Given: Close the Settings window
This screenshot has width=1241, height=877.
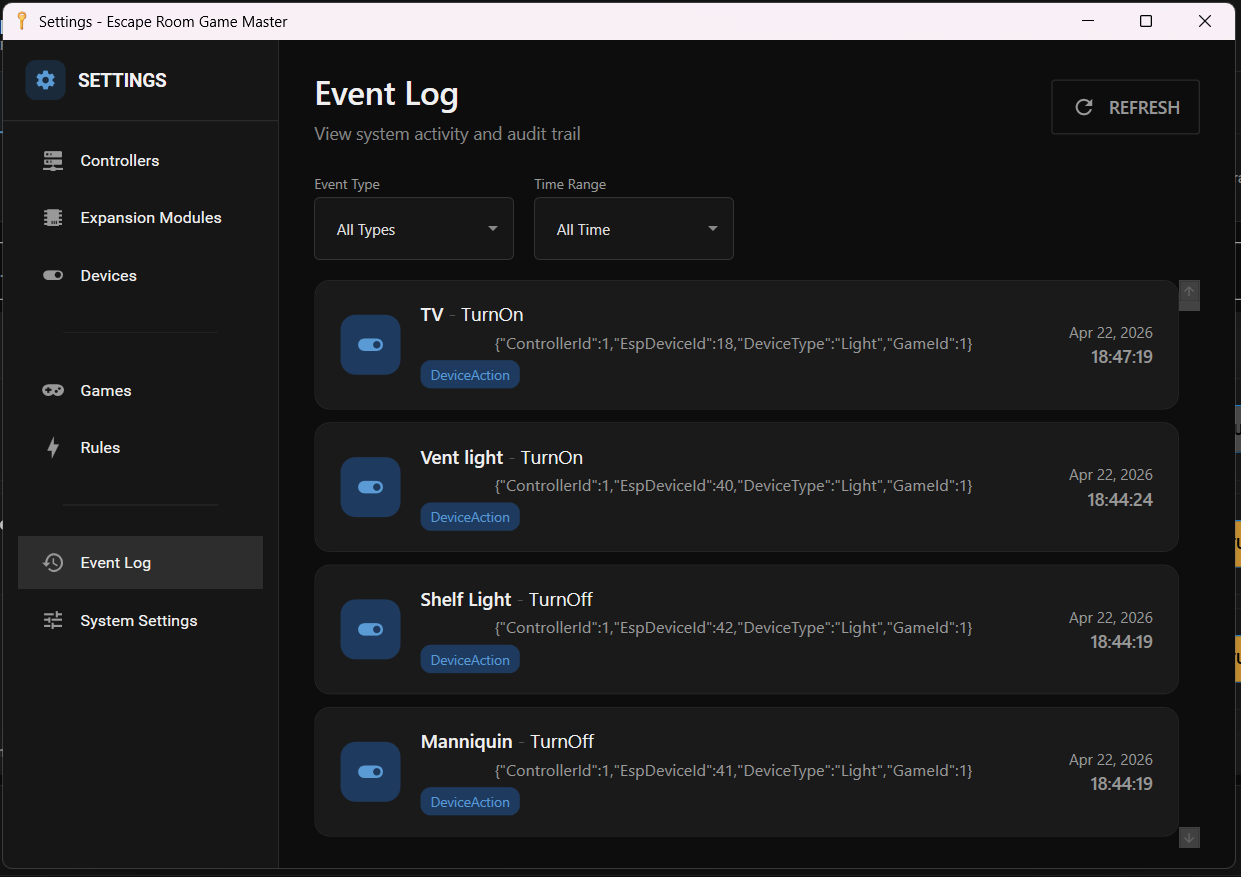Looking at the screenshot, I should pos(1205,21).
